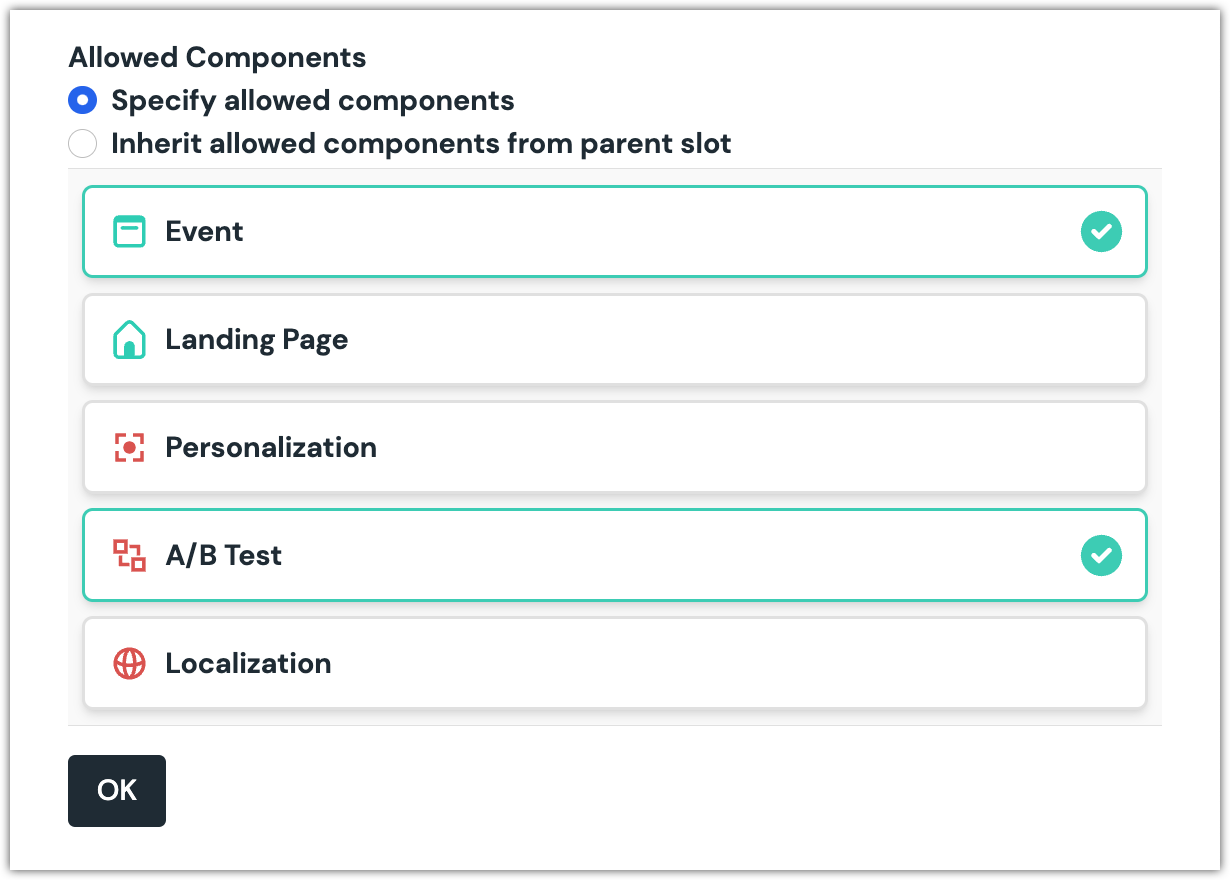Enable the Landing Page component label
The width and height of the screenshot is (1230, 880).
(x=256, y=340)
